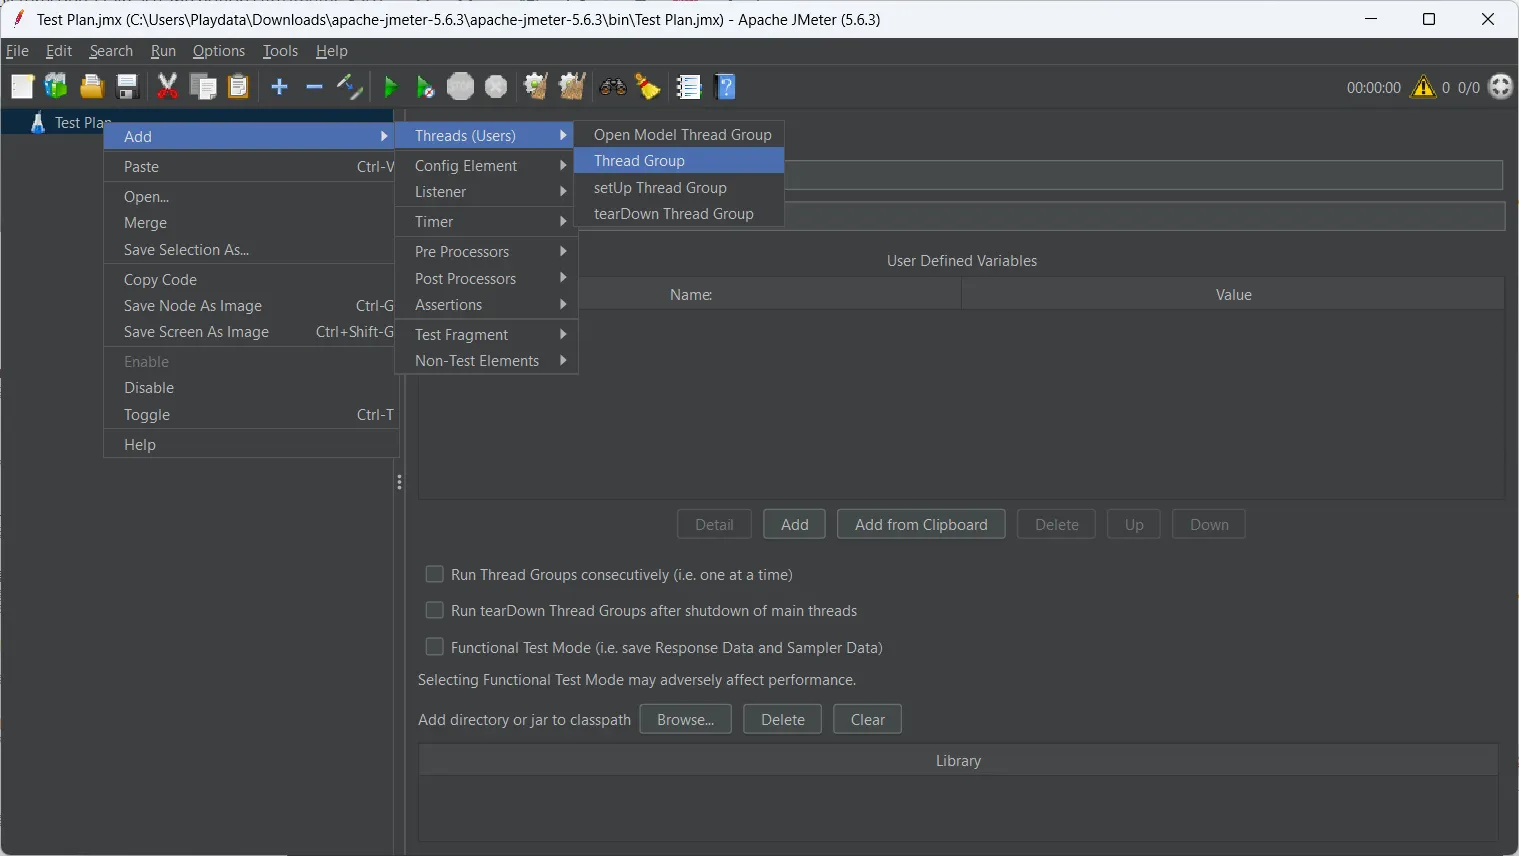Open the Templates toolbar icon
Screen dimensions: 1519x856
pos(56,87)
